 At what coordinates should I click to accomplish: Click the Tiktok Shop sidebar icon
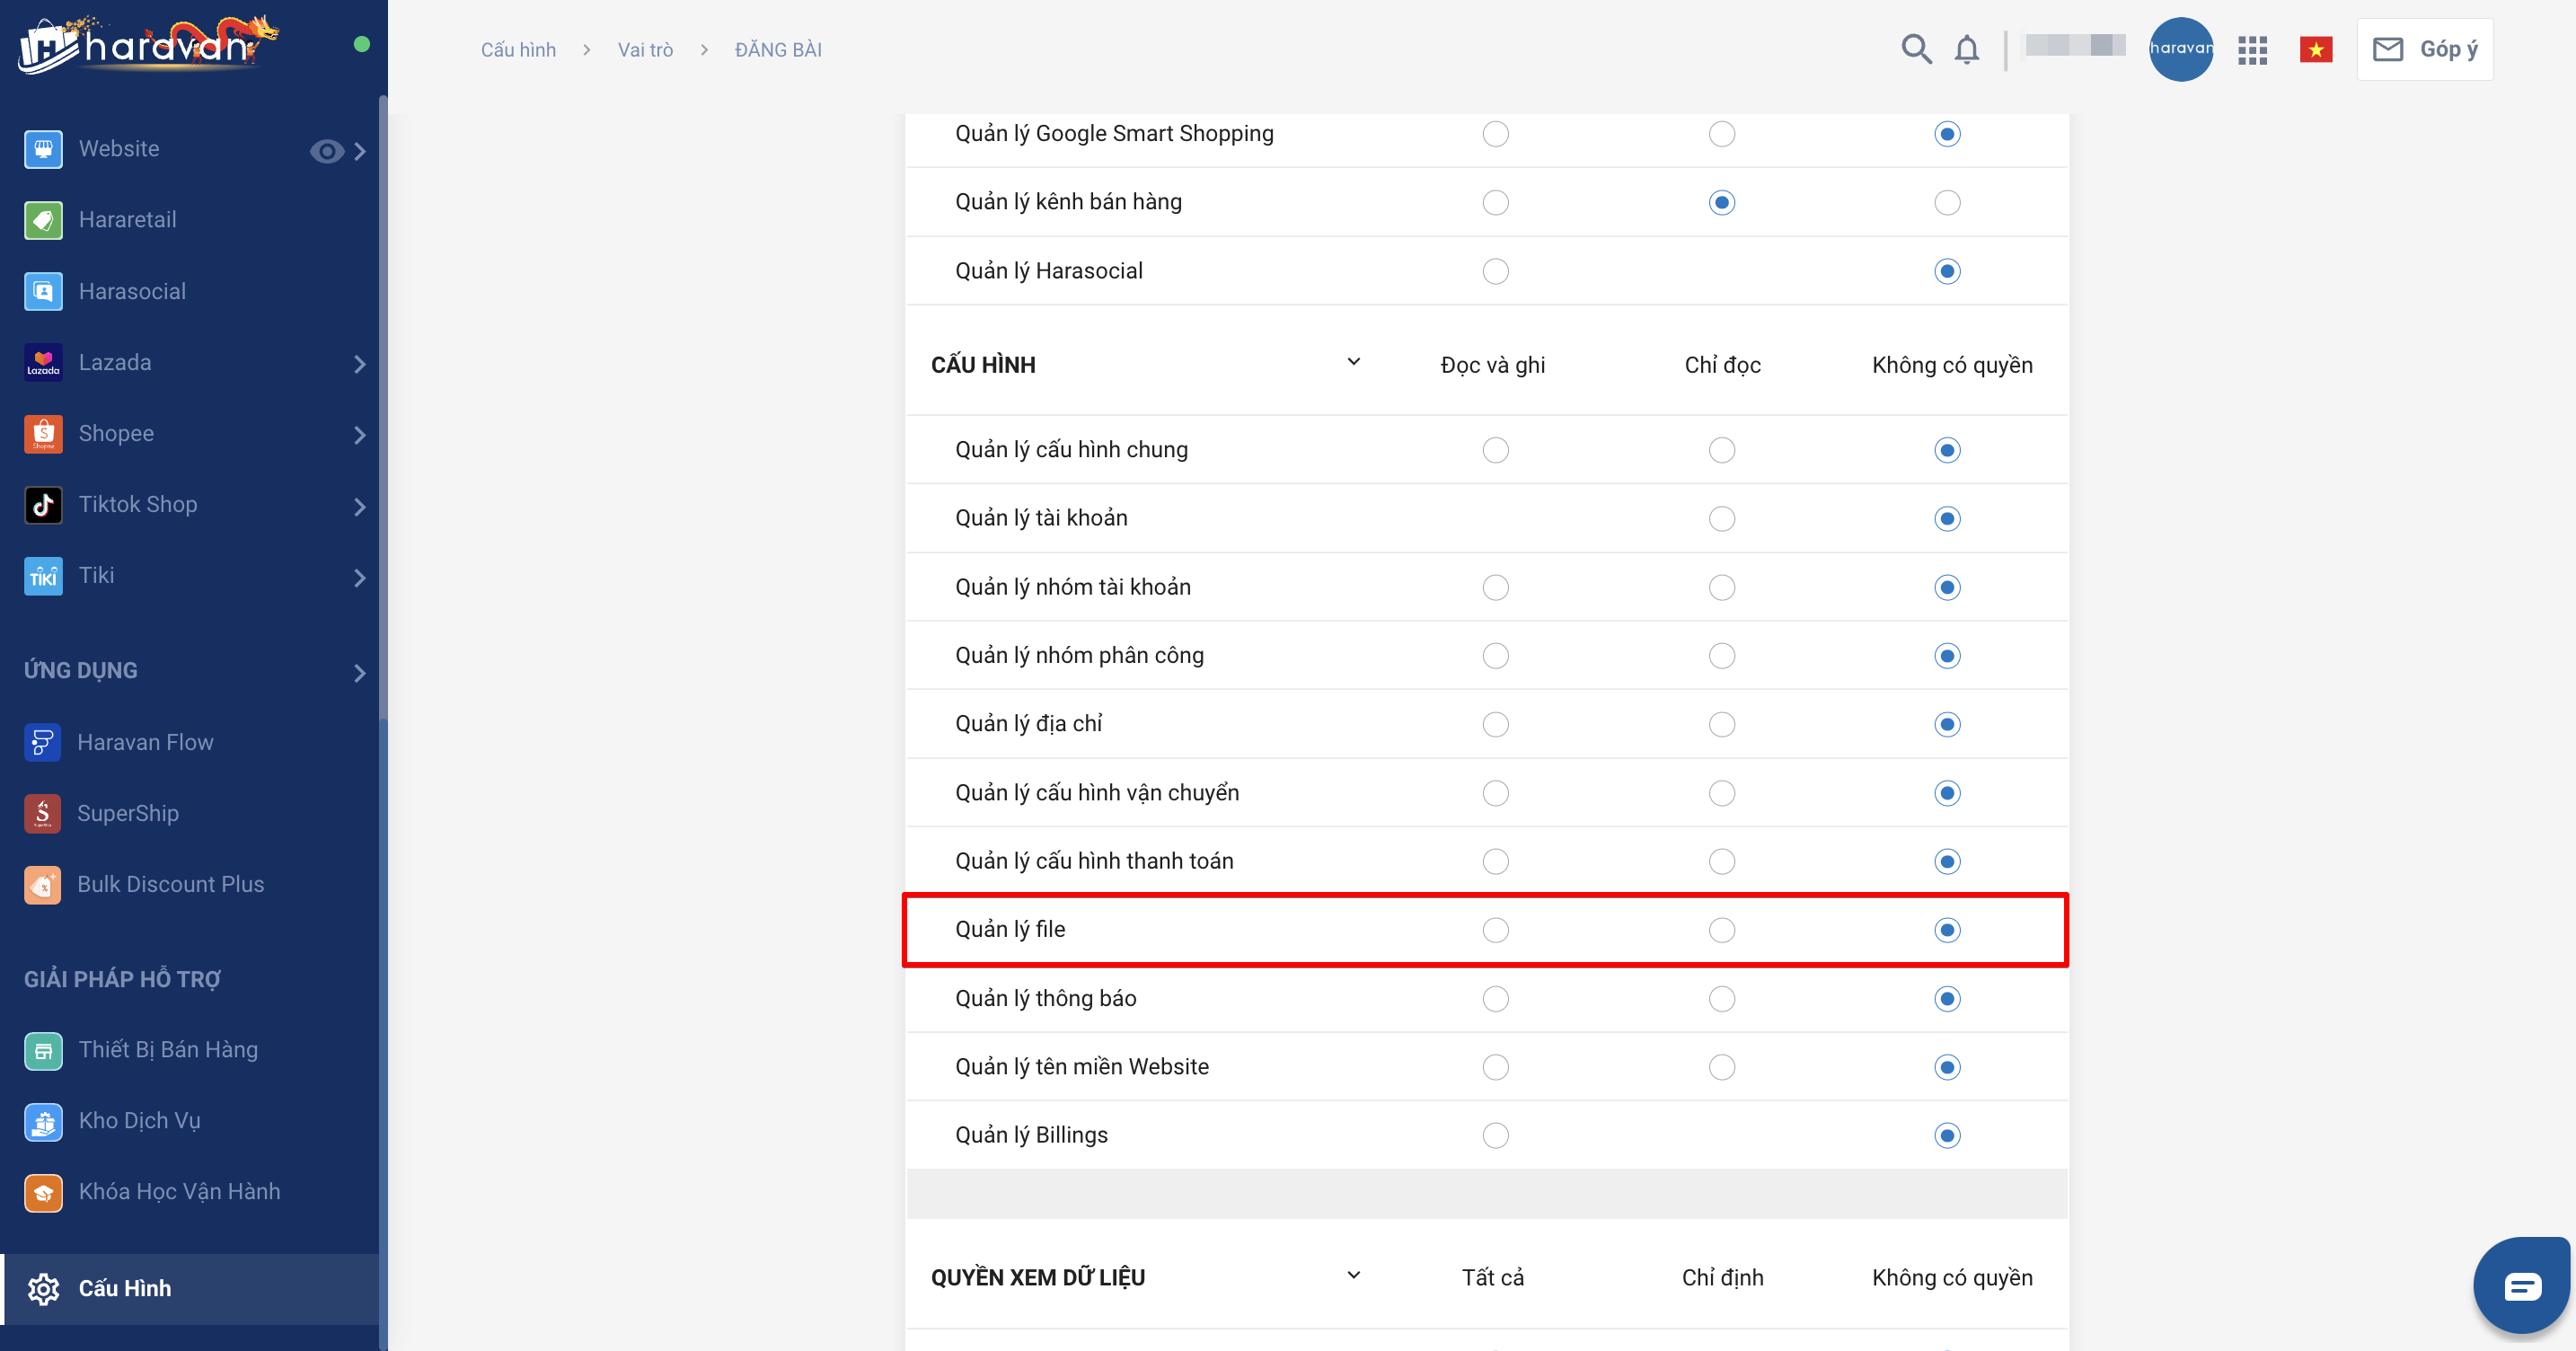(x=43, y=505)
